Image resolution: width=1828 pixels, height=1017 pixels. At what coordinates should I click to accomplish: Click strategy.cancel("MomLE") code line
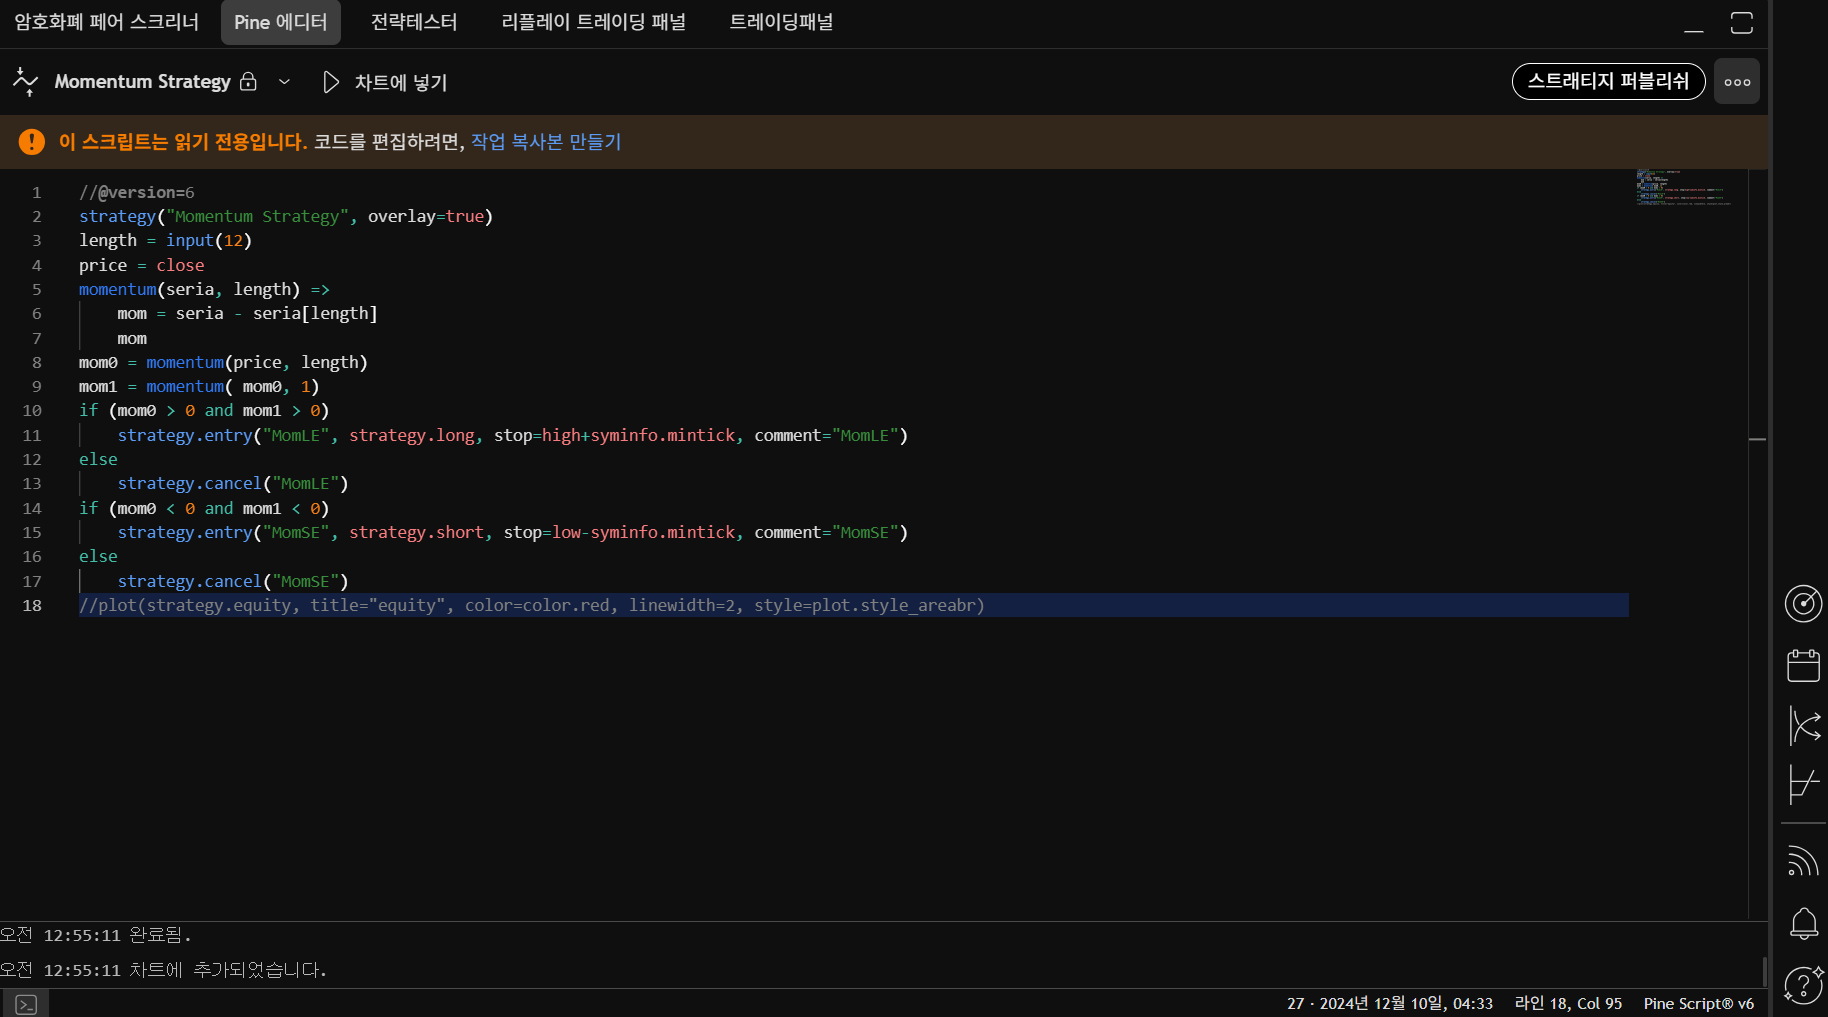pos(233,483)
